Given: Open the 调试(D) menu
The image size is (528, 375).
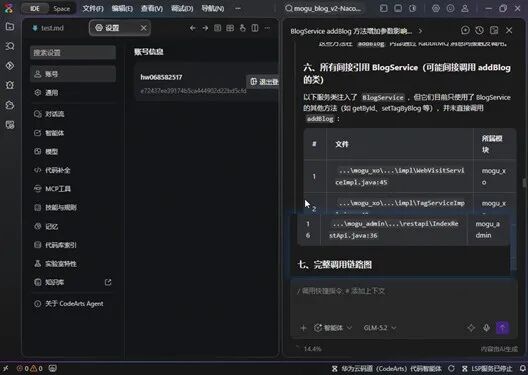Looking at the screenshot, I should coord(182,8).
